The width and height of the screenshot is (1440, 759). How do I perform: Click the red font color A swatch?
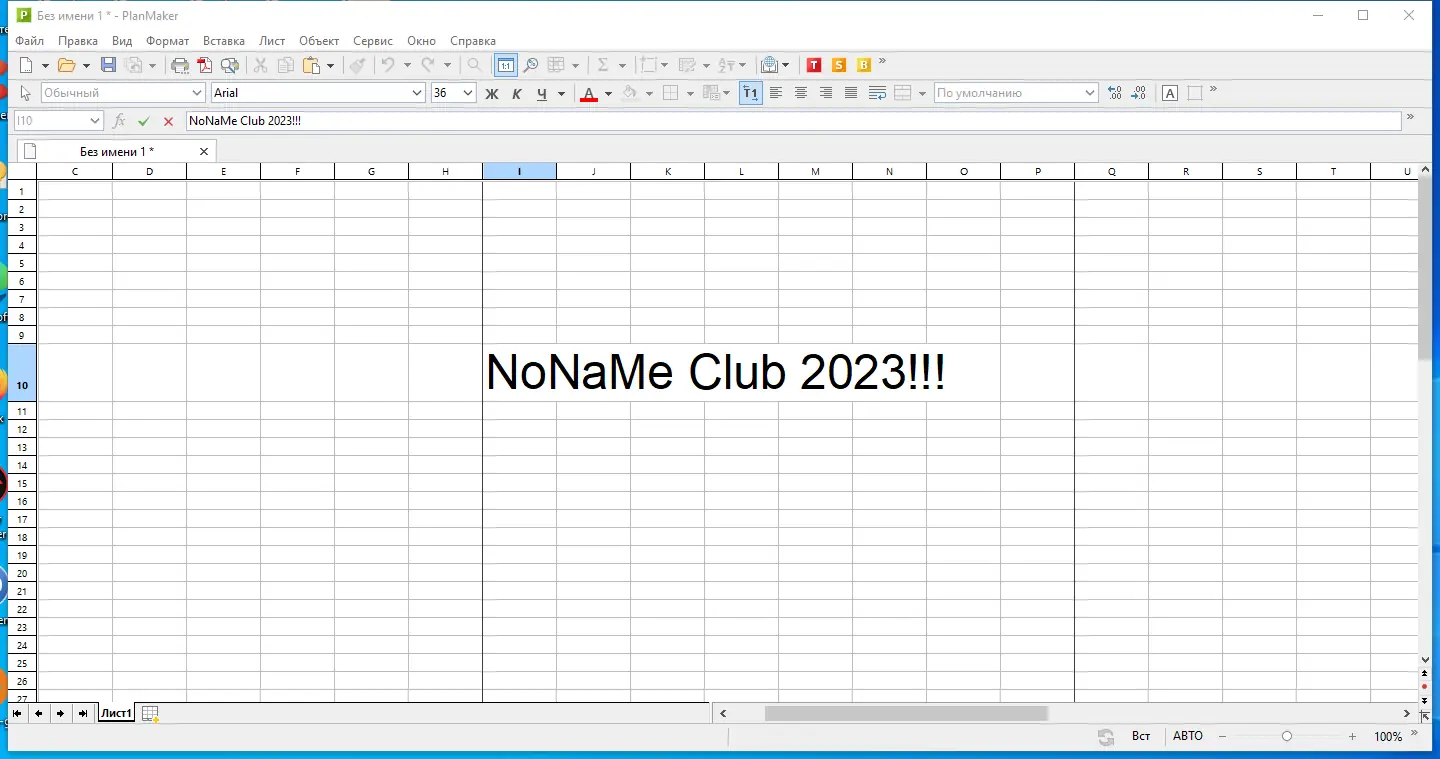[589, 93]
